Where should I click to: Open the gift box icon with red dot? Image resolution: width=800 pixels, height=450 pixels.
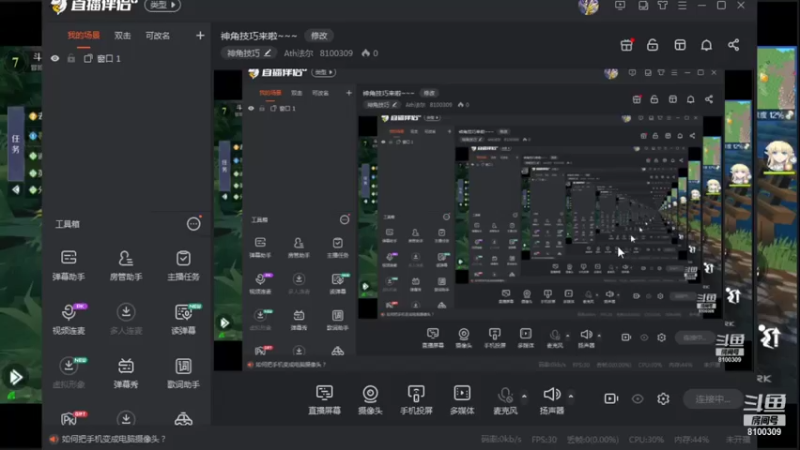(x=627, y=45)
